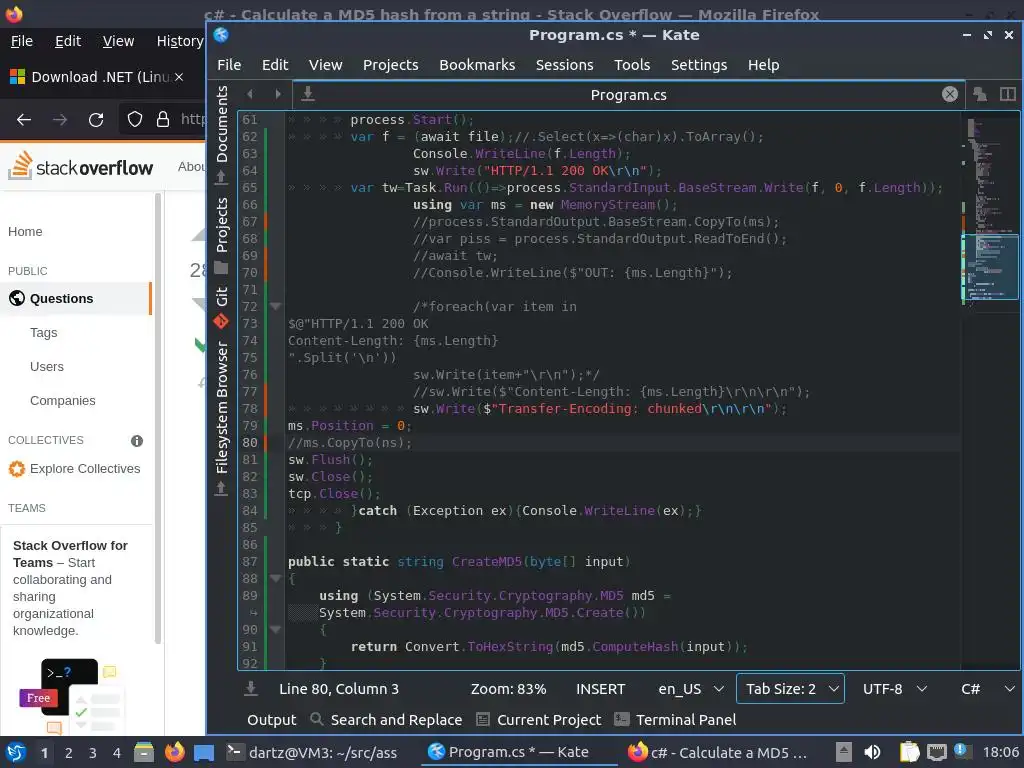Image resolution: width=1024 pixels, height=768 pixels.
Task: Open the Edit menu in Kate
Action: (x=275, y=65)
